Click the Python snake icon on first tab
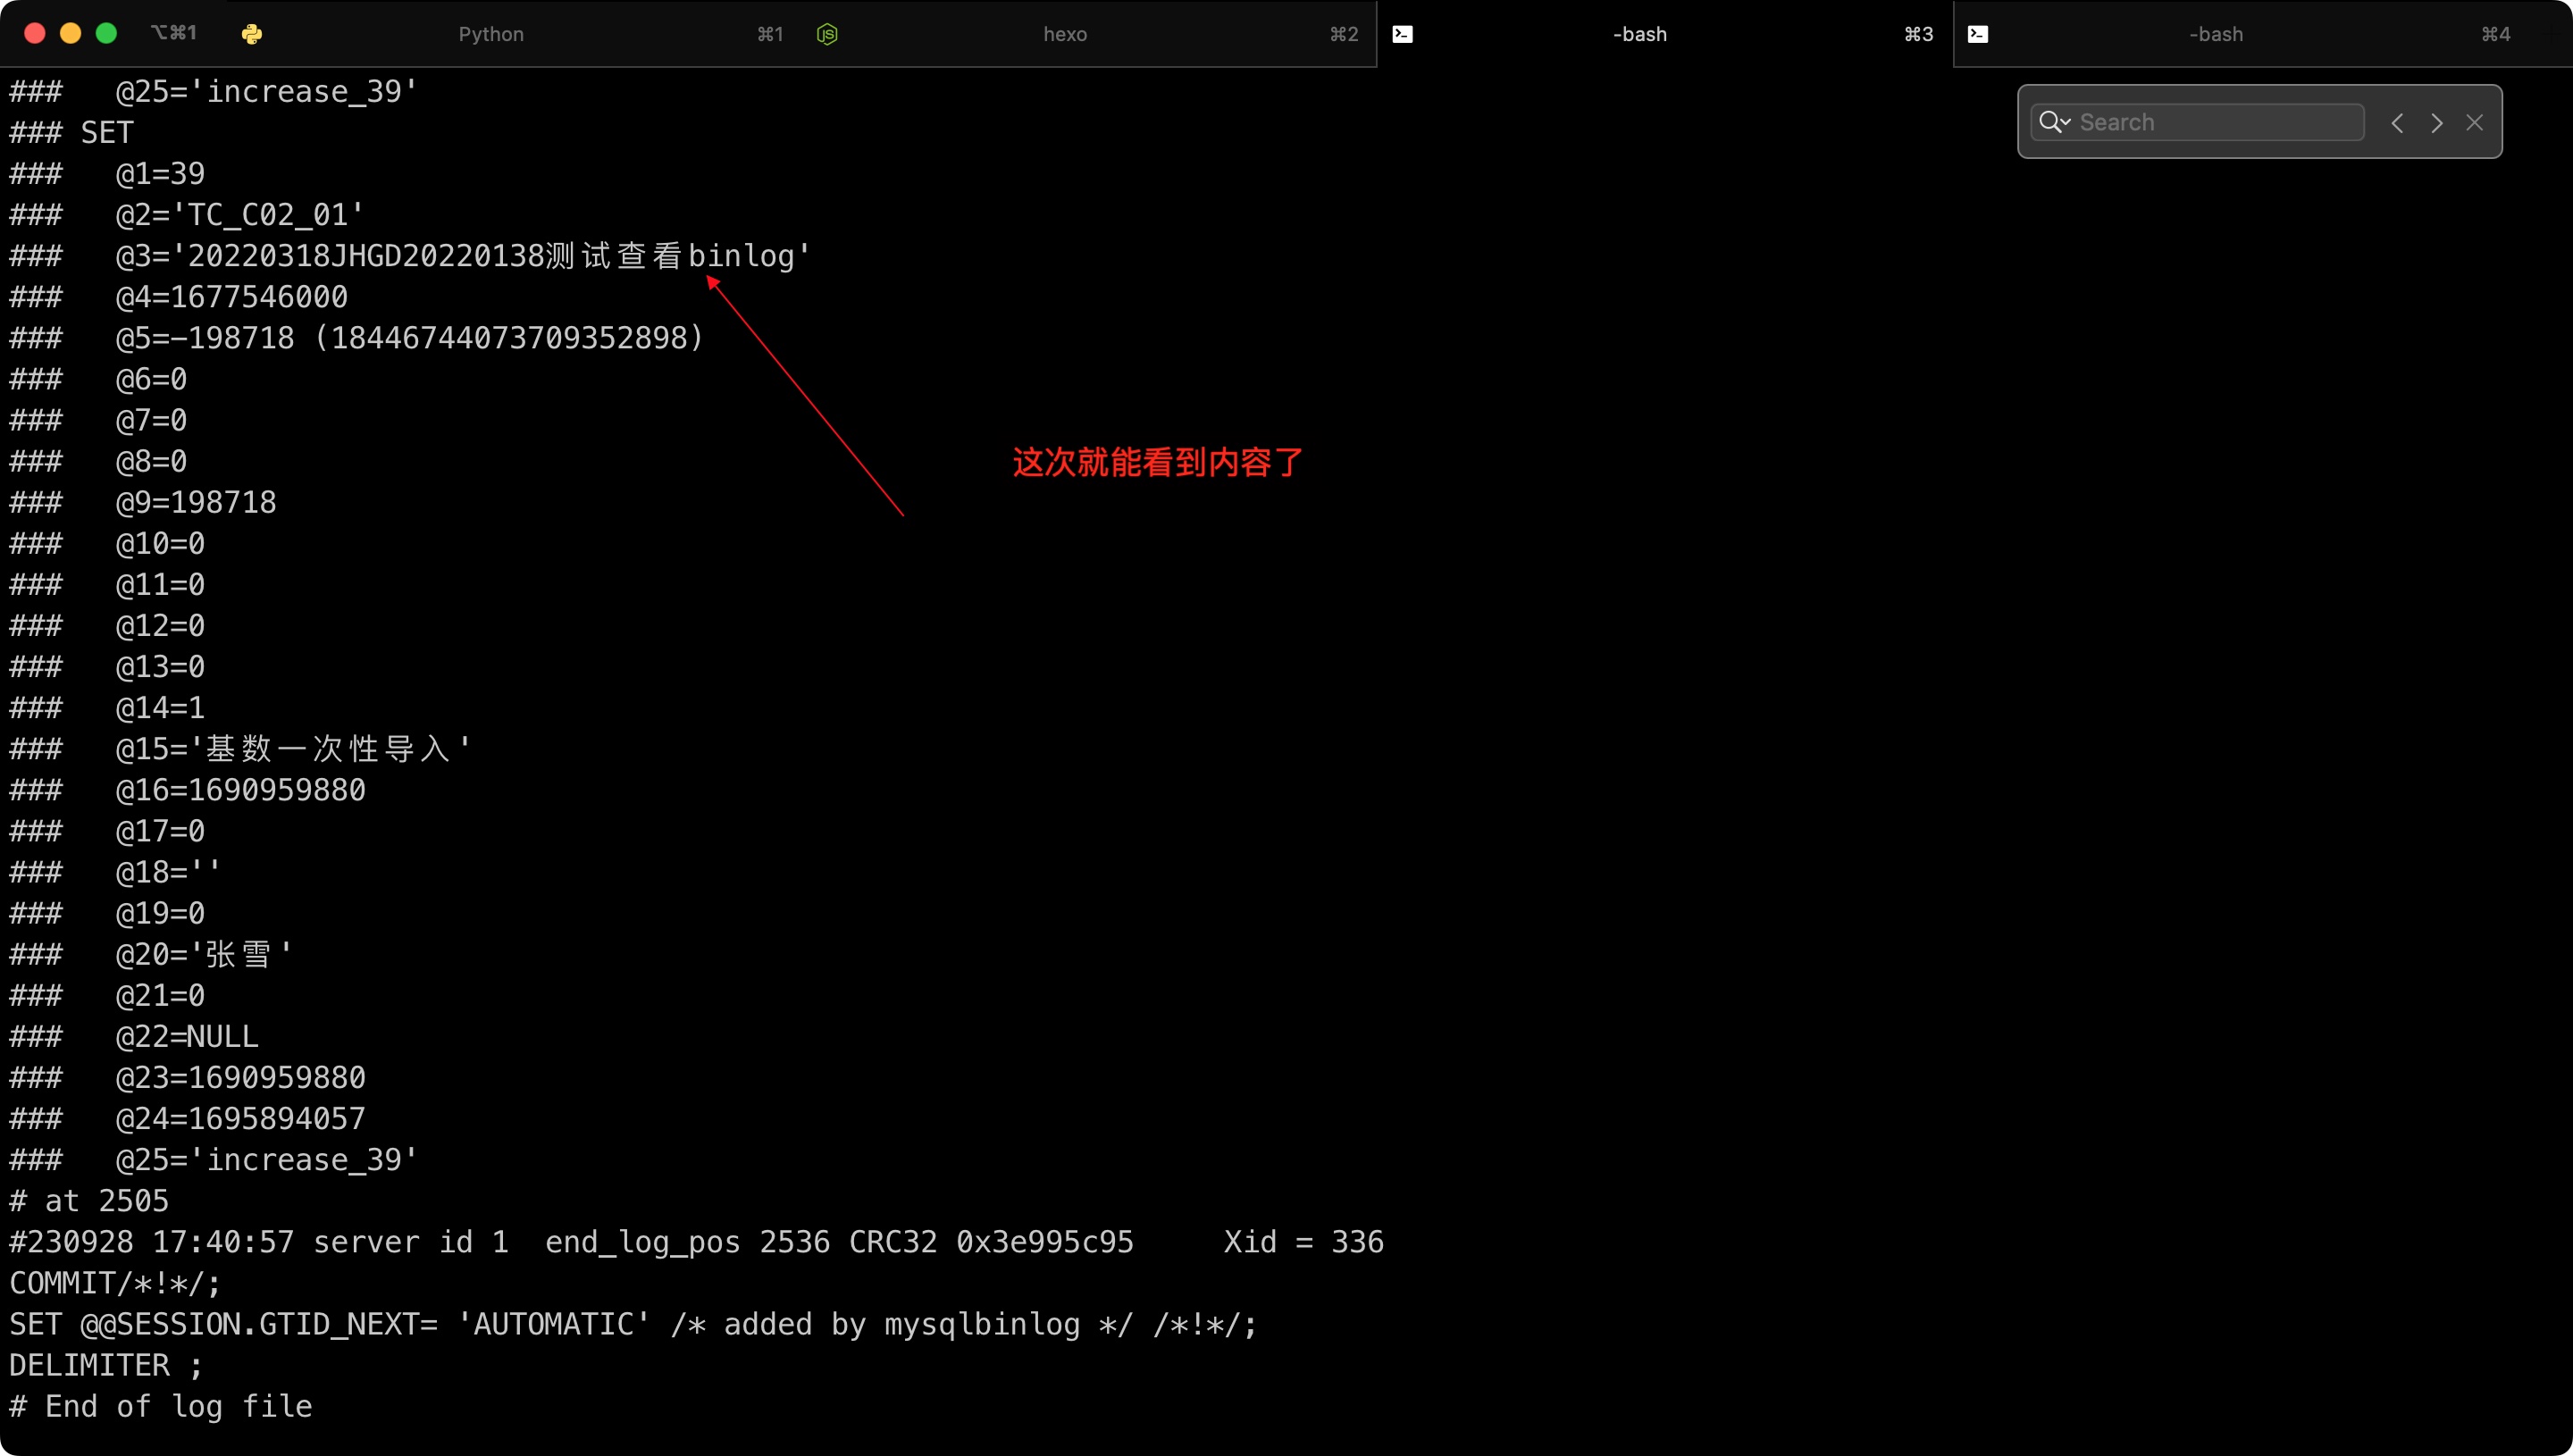The image size is (2573, 1456). click(x=252, y=34)
